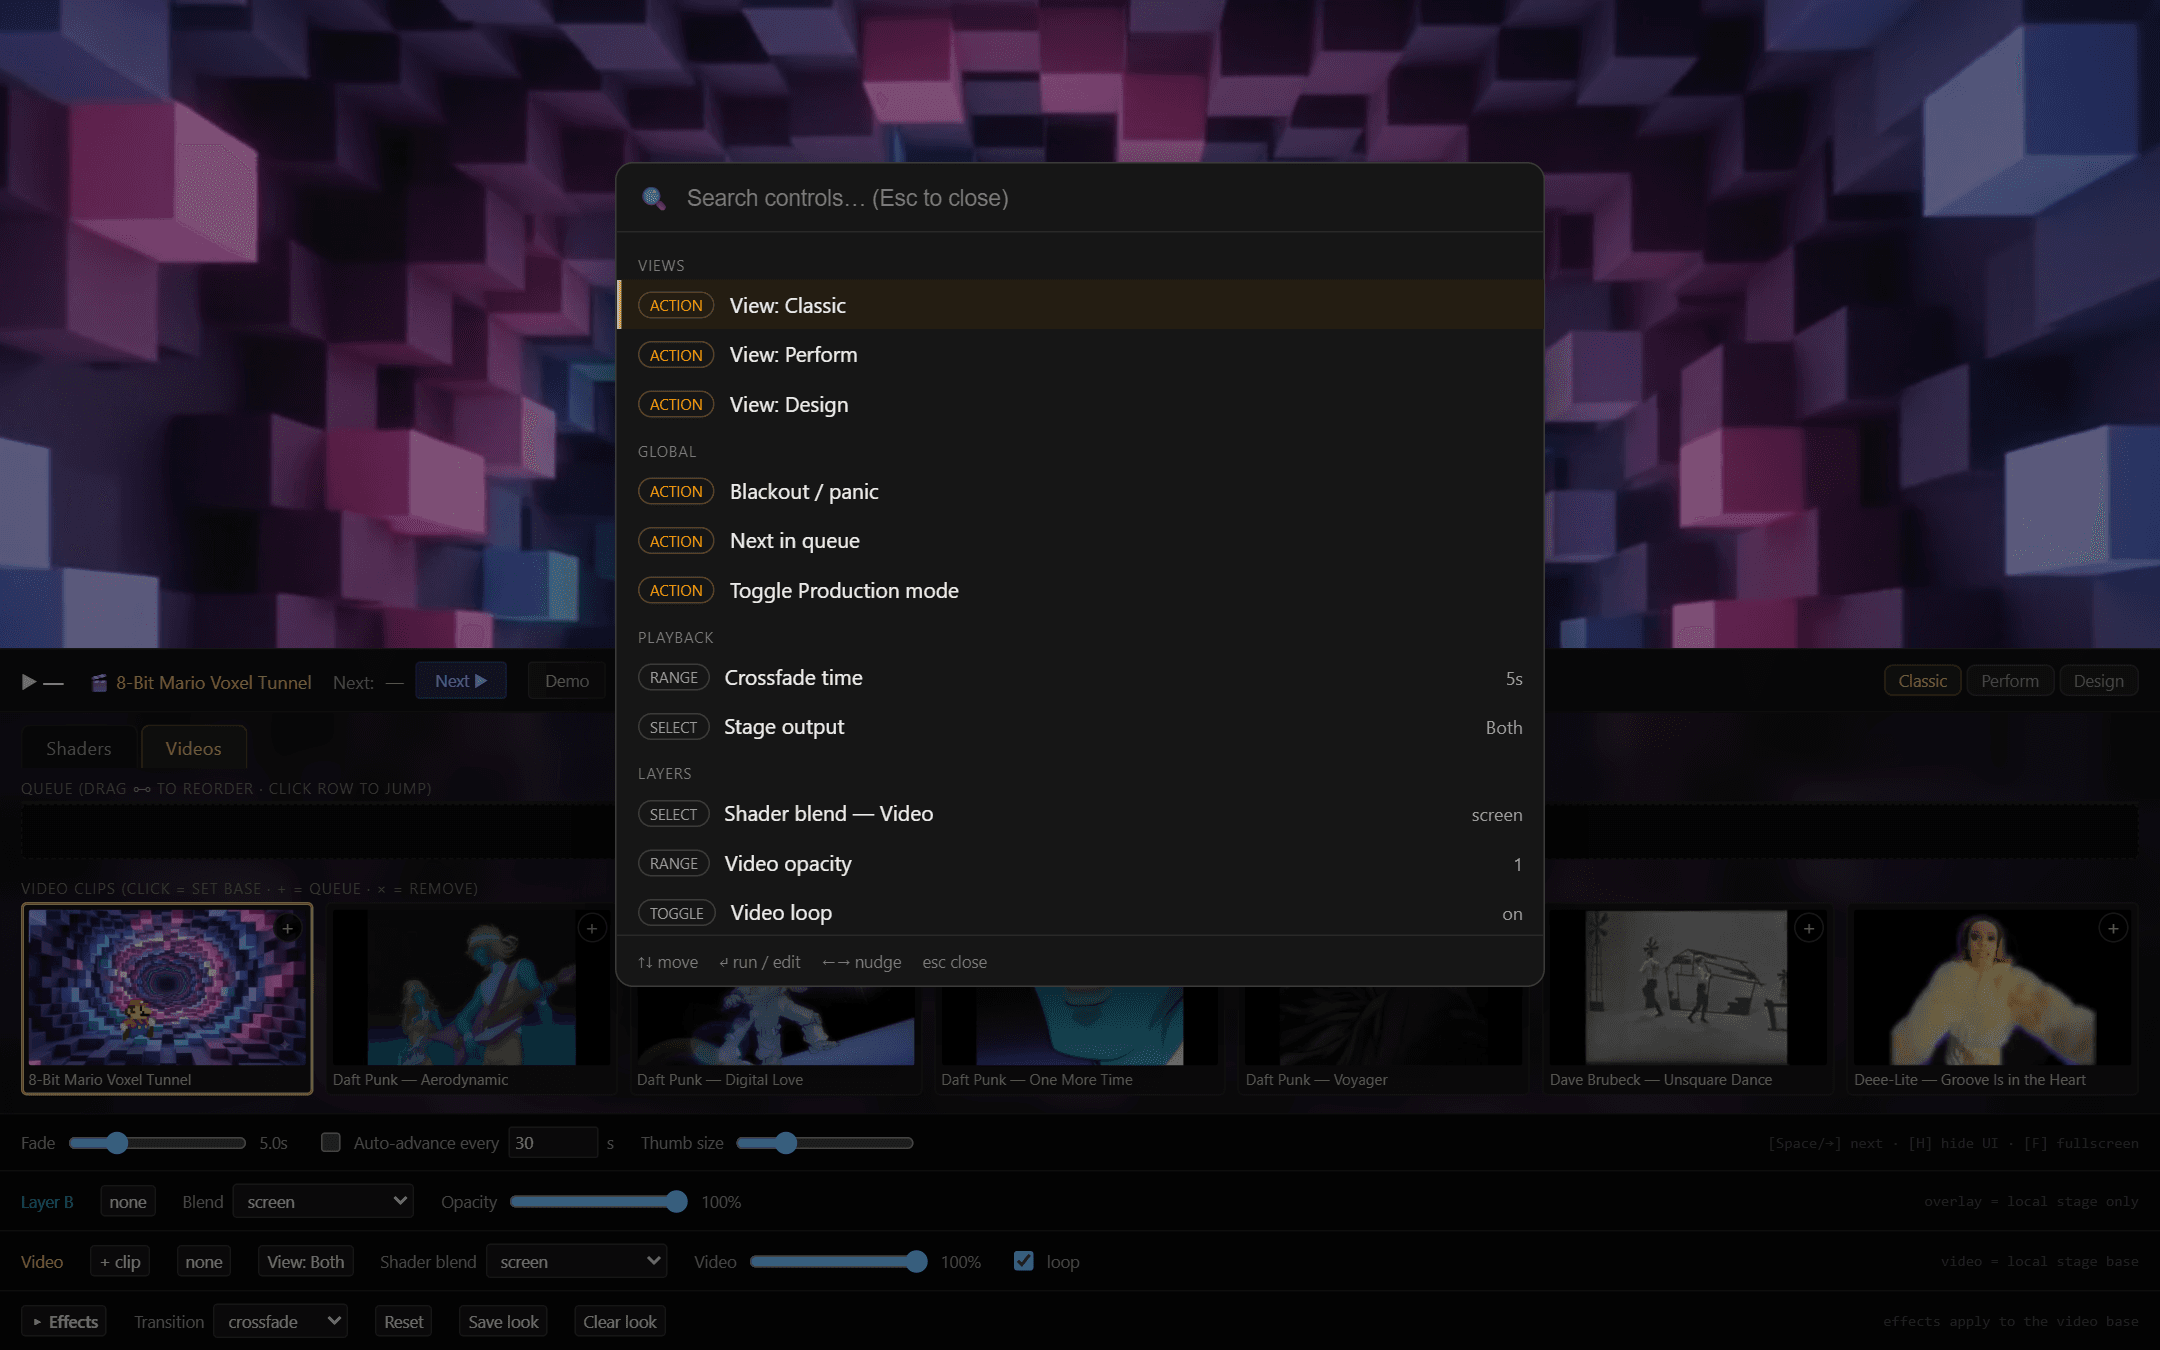
Task: Adjust Layer B Opacity slider
Action: tap(599, 1202)
